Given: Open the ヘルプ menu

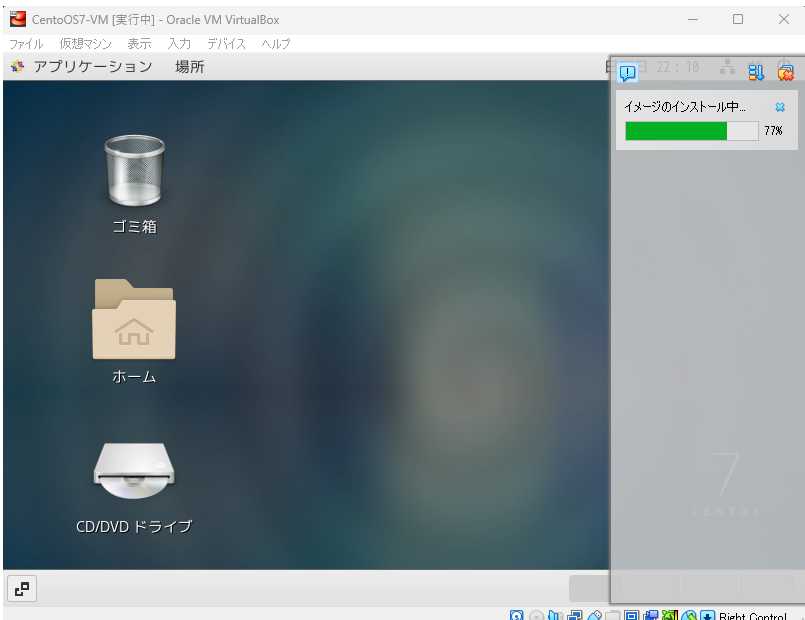Looking at the screenshot, I should pos(276,44).
